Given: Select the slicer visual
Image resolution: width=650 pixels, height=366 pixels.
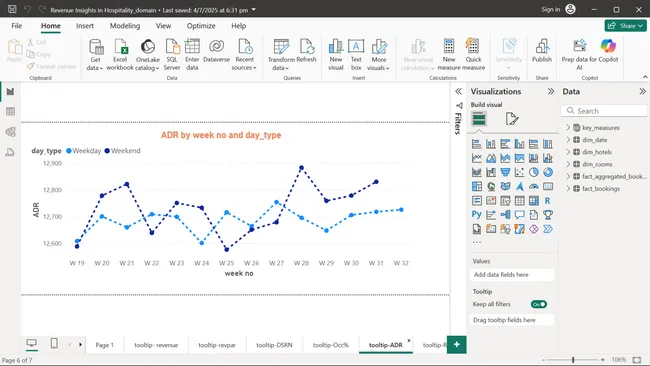Looking at the screenshot, I should 505,201.
